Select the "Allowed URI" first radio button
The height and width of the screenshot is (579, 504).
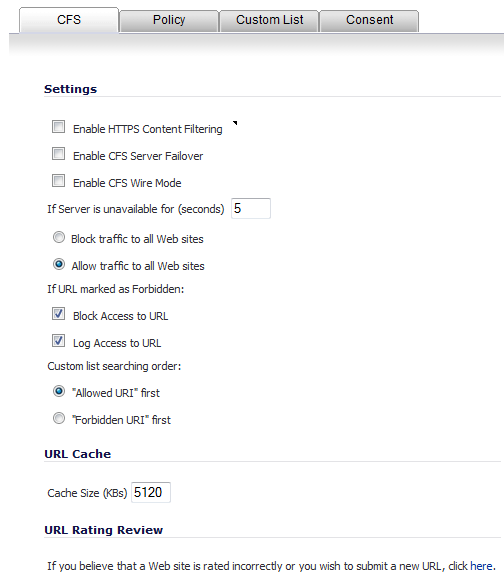(x=59, y=391)
